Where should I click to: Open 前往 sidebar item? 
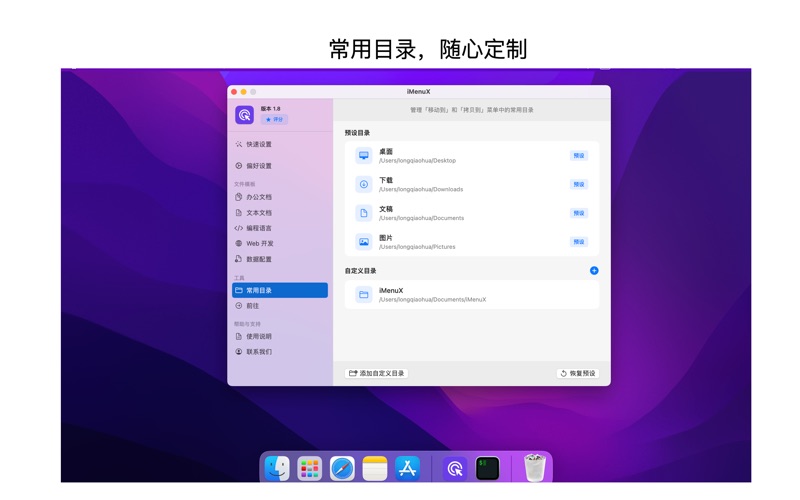(x=280, y=306)
